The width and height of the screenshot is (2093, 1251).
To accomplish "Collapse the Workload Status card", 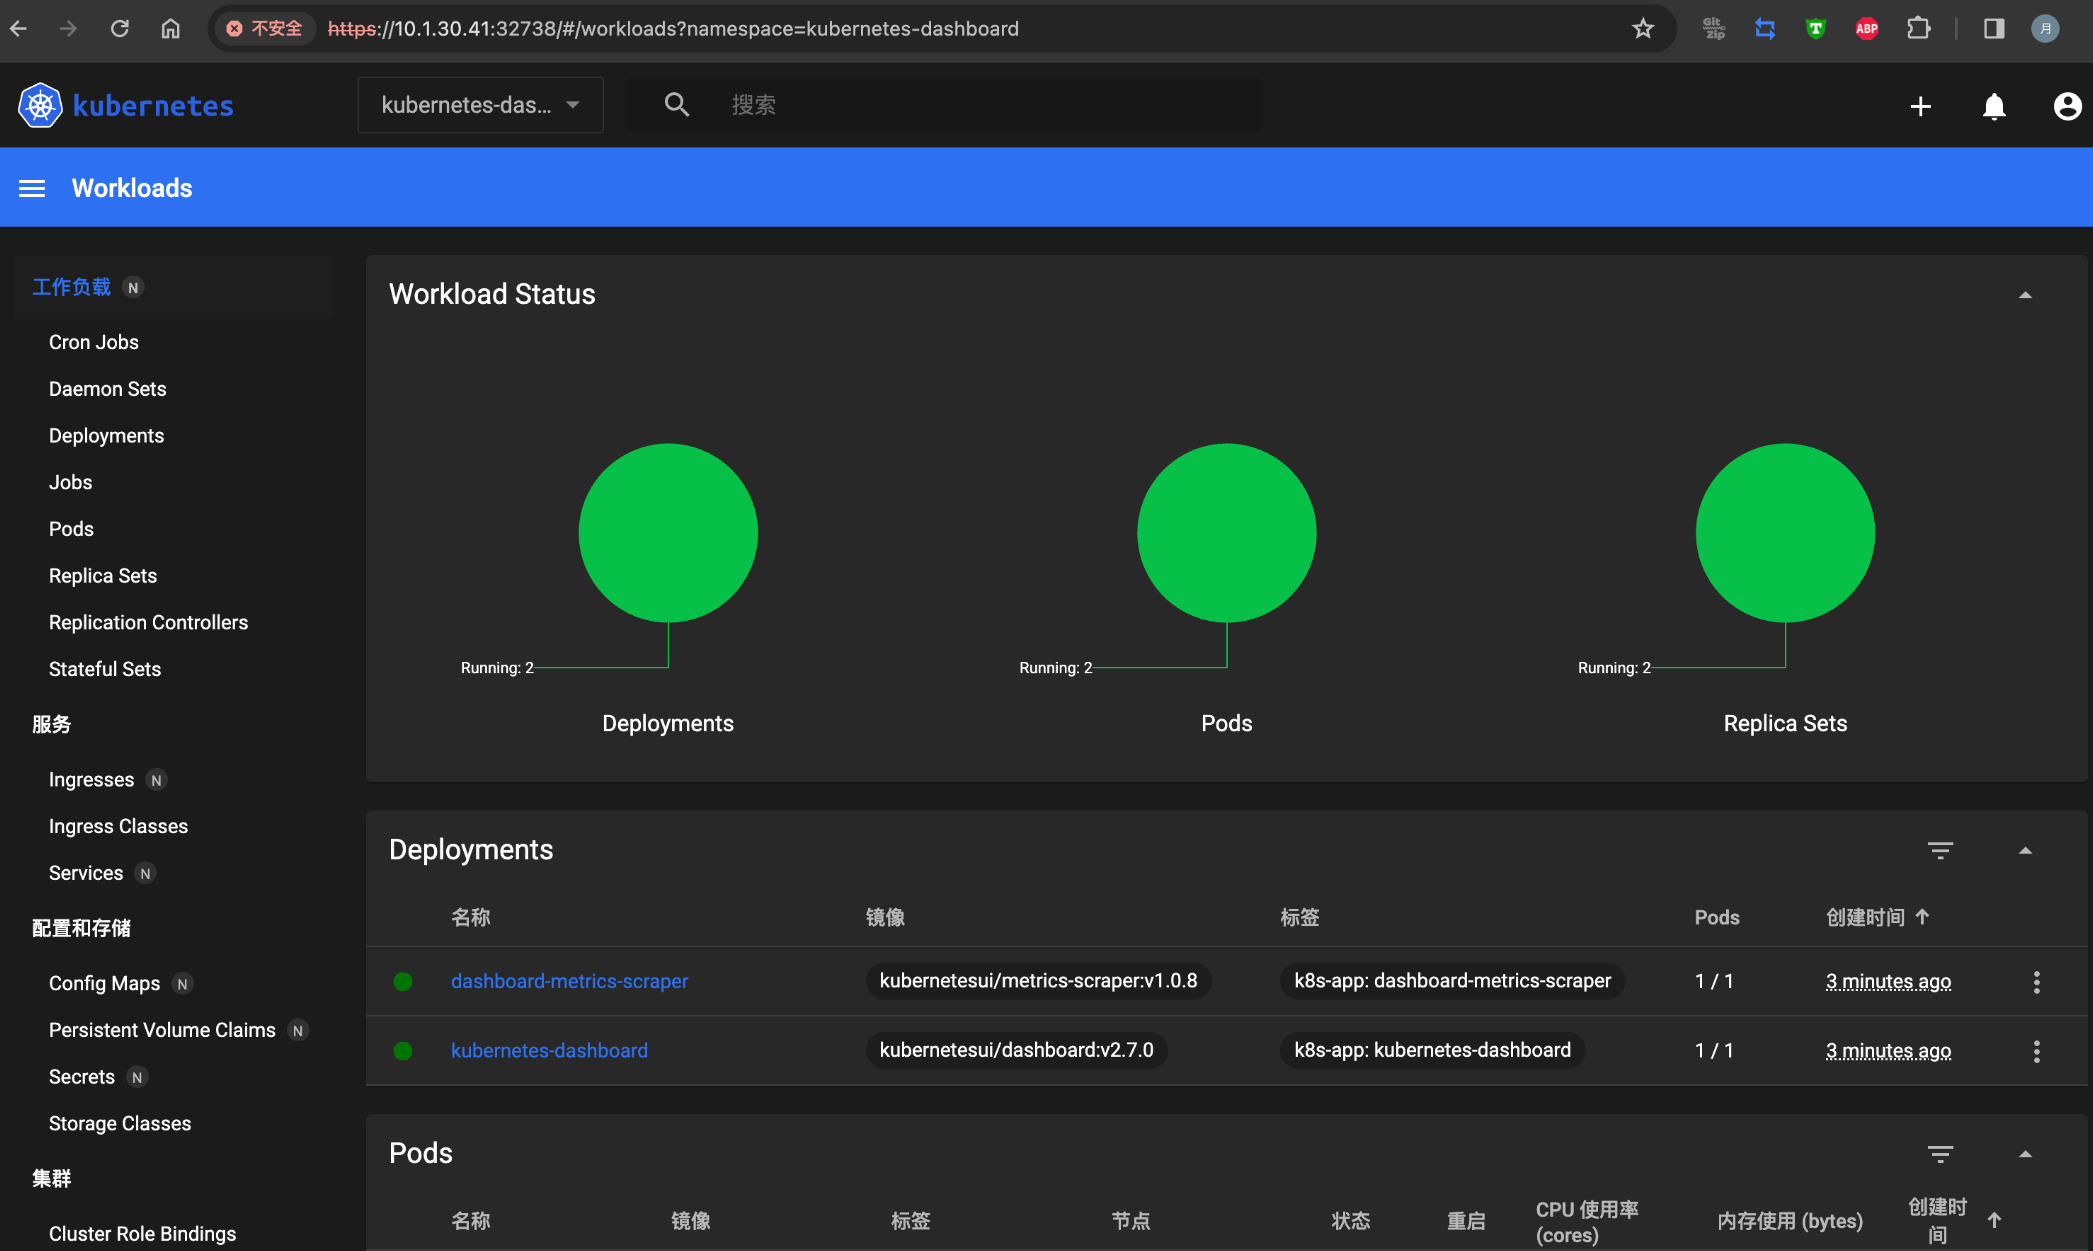I will click(x=2025, y=295).
